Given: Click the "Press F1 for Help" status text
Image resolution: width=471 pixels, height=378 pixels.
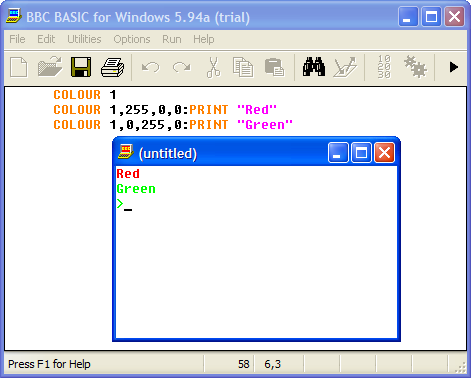Looking at the screenshot, I should (x=49, y=364).
